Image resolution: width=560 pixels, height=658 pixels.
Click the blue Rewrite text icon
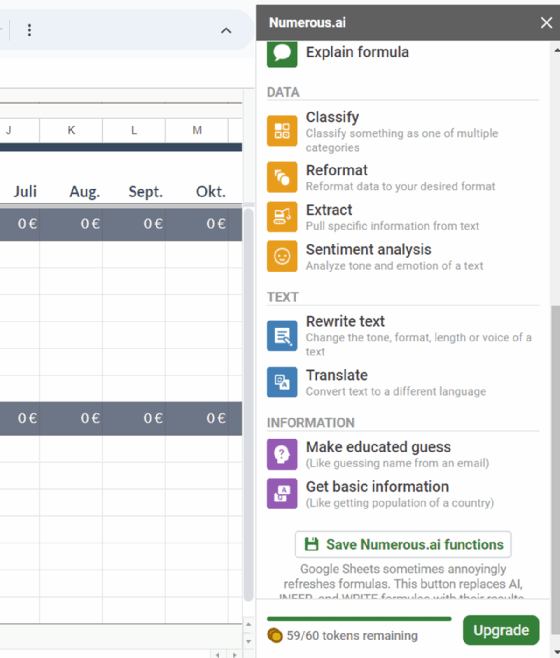point(282,335)
